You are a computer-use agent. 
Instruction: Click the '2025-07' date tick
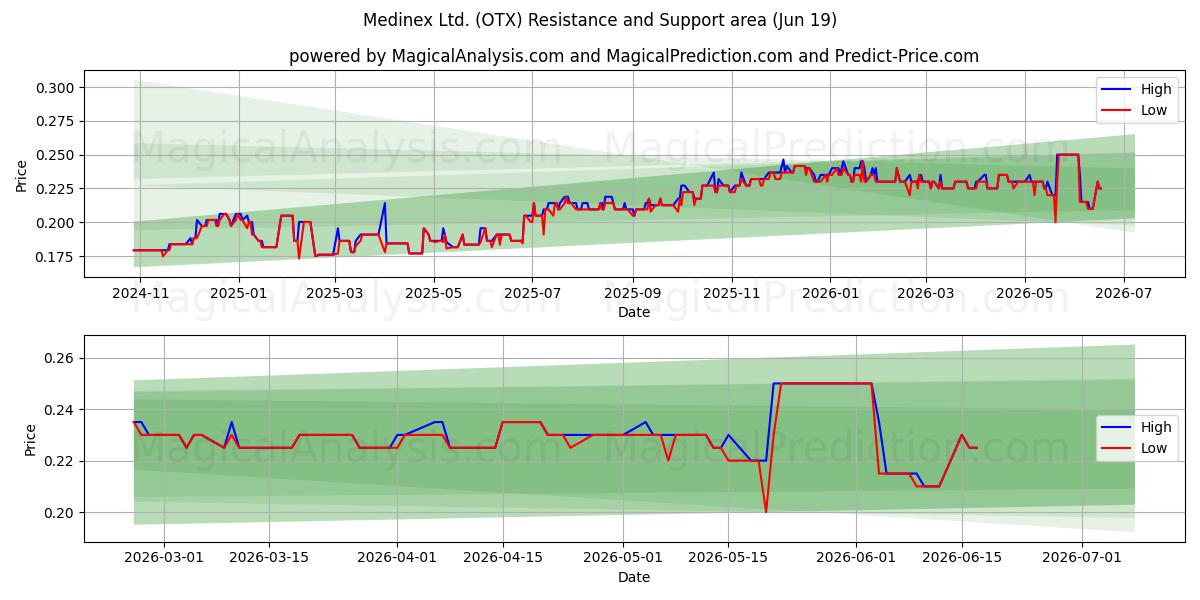pyautogui.click(x=531, y=294)
